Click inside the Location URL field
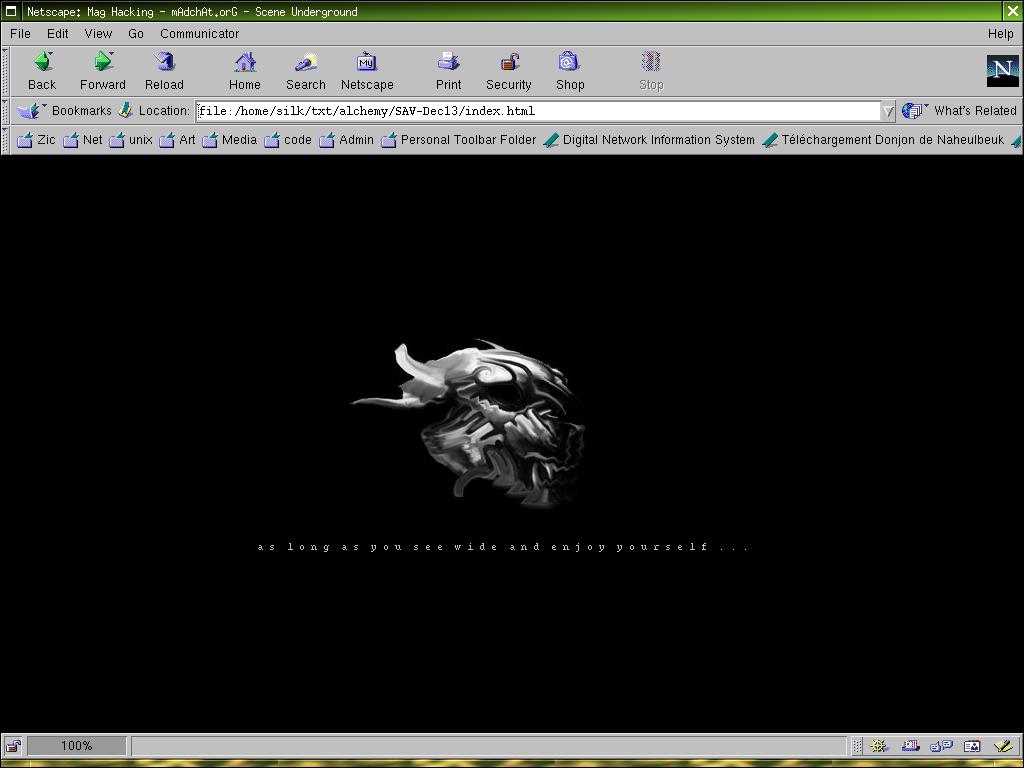This screenshot has width=1024, height=768. coord(538,111)
